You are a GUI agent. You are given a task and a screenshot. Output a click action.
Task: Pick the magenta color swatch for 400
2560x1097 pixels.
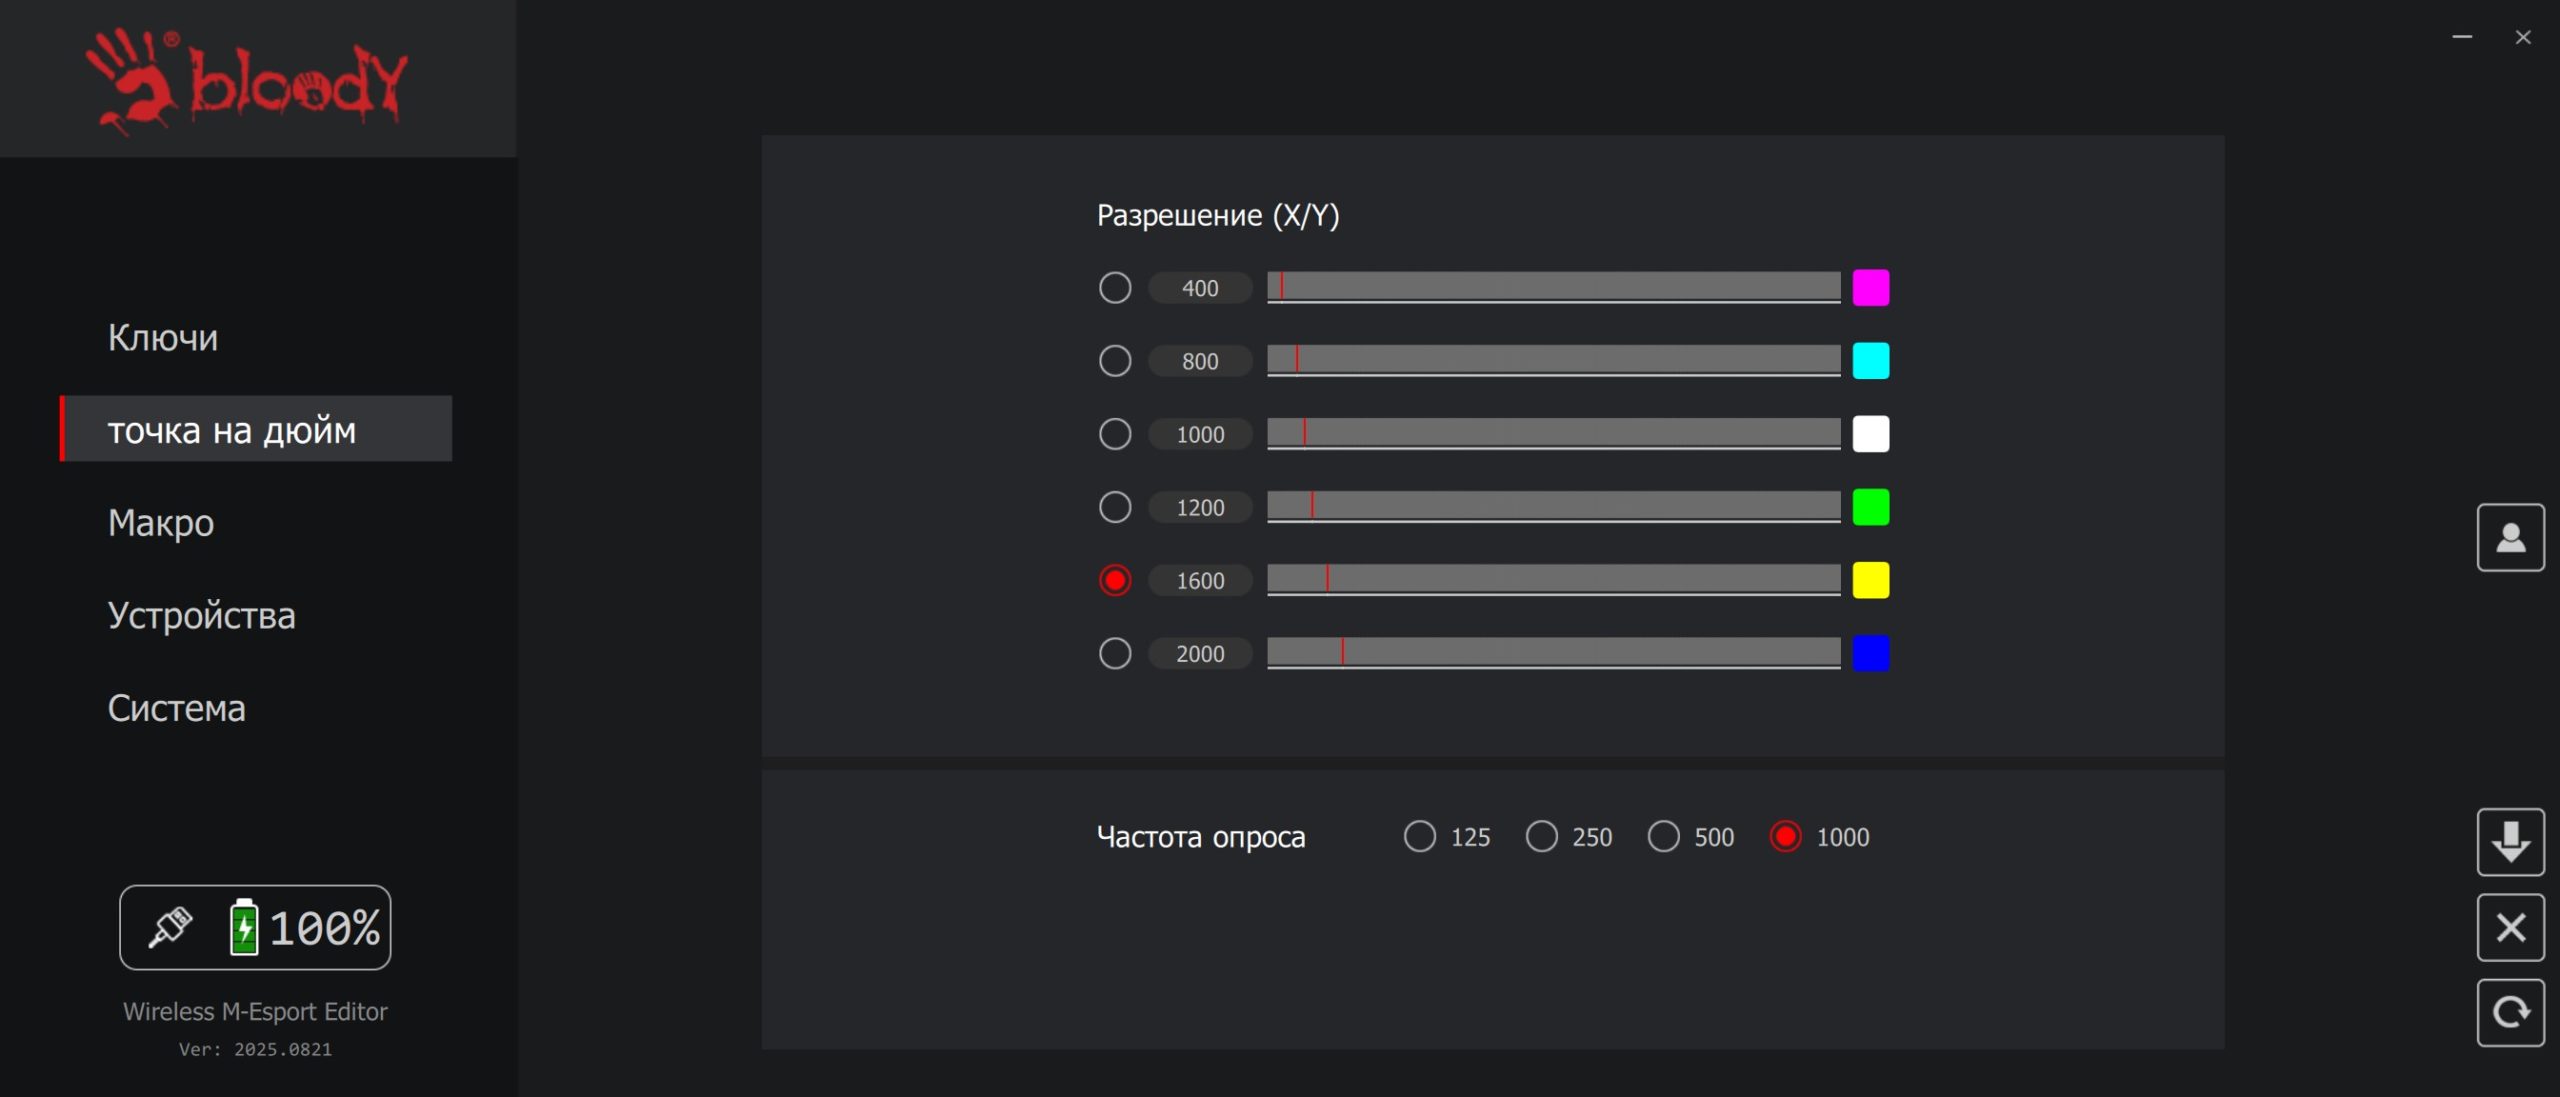coord(1870,288)
